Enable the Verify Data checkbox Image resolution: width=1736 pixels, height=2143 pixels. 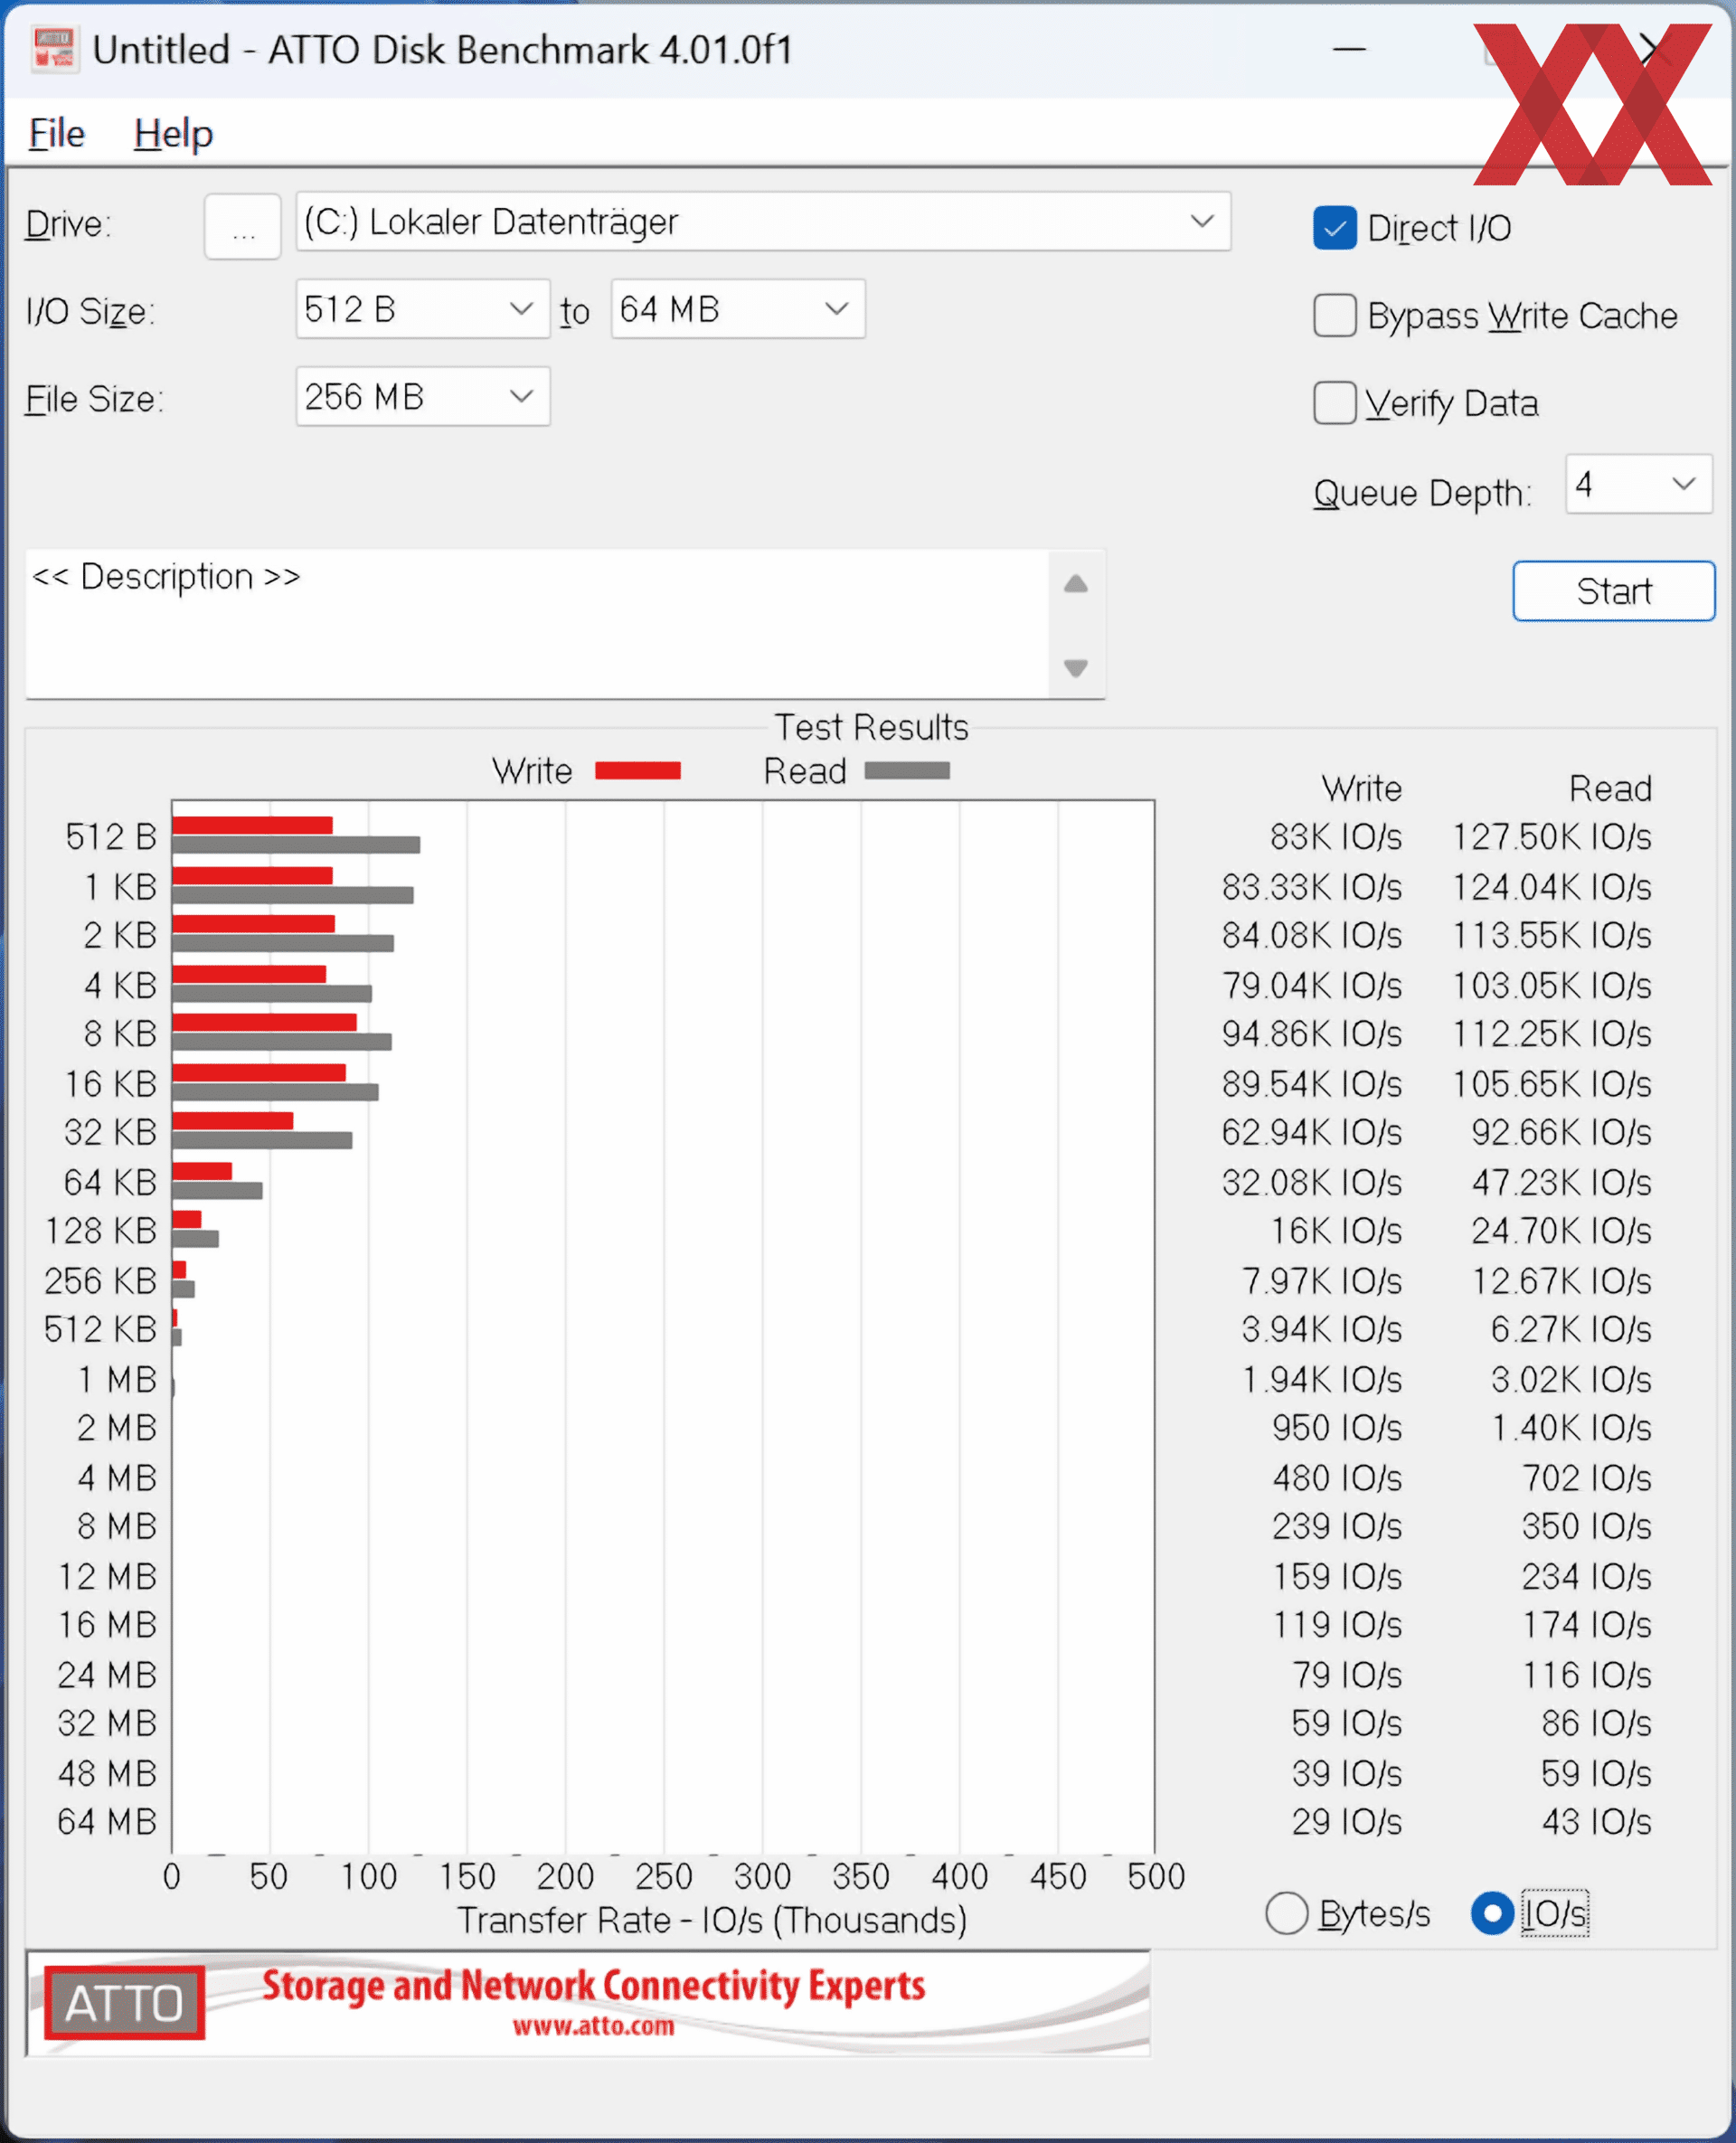1334,404
